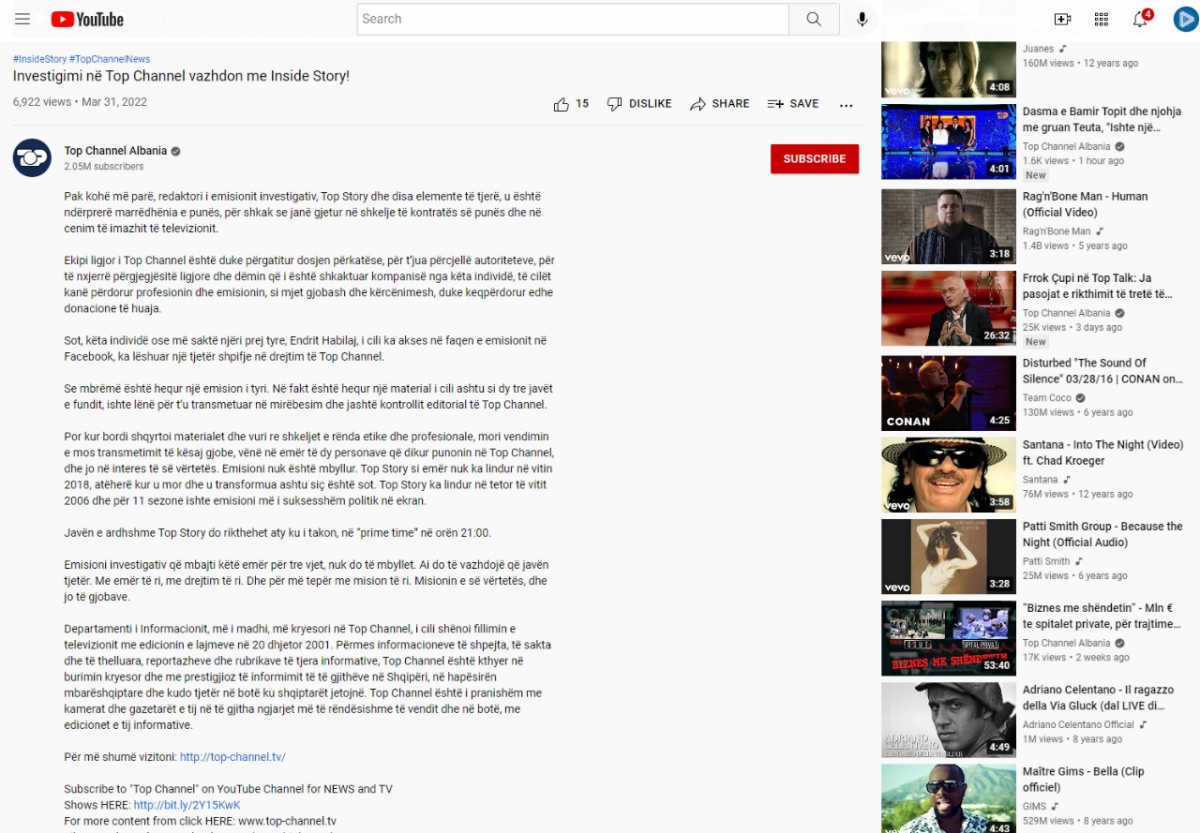Viewport: 1200px width, 833px height.
Task: Play Rag'n'Bone Man Human thumbnail
Action: (x=948, y=226)
